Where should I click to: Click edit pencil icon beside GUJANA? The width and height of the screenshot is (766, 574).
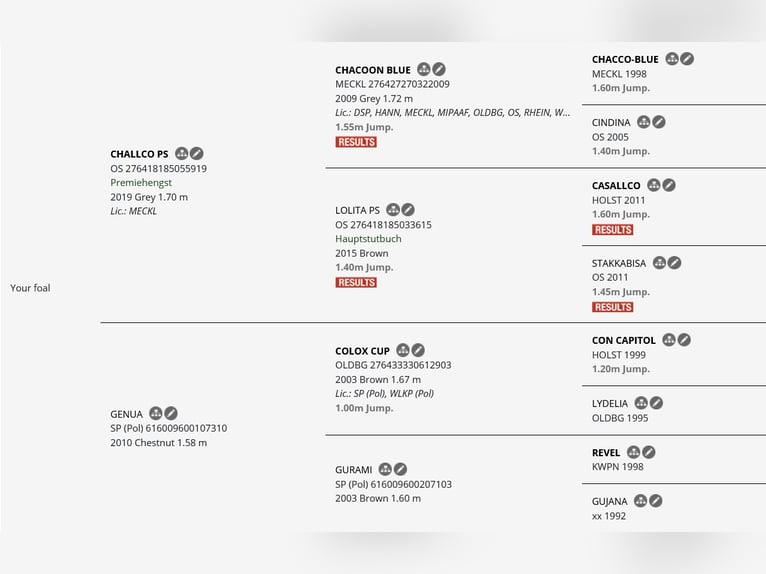tap(656, 501)
